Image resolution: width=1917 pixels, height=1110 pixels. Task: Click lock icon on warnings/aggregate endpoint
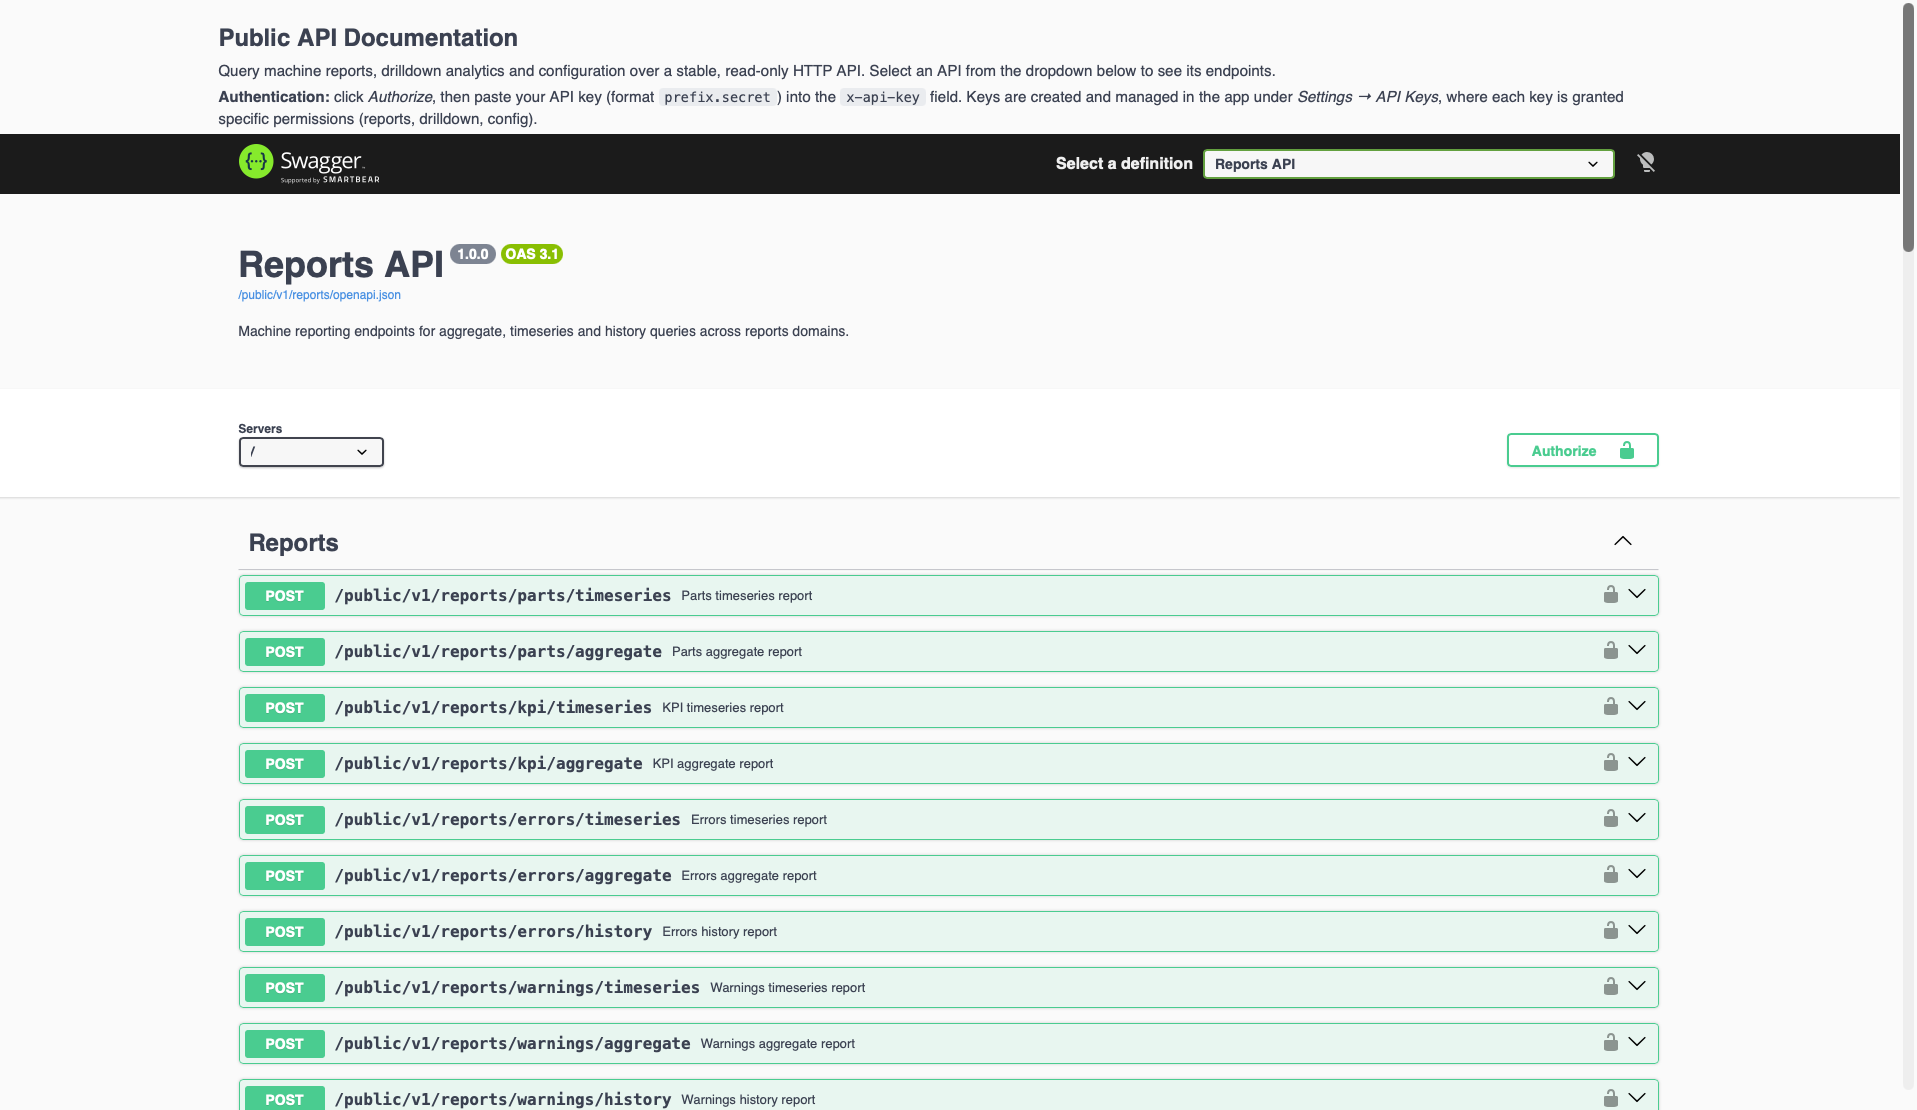[1610, 1042]
